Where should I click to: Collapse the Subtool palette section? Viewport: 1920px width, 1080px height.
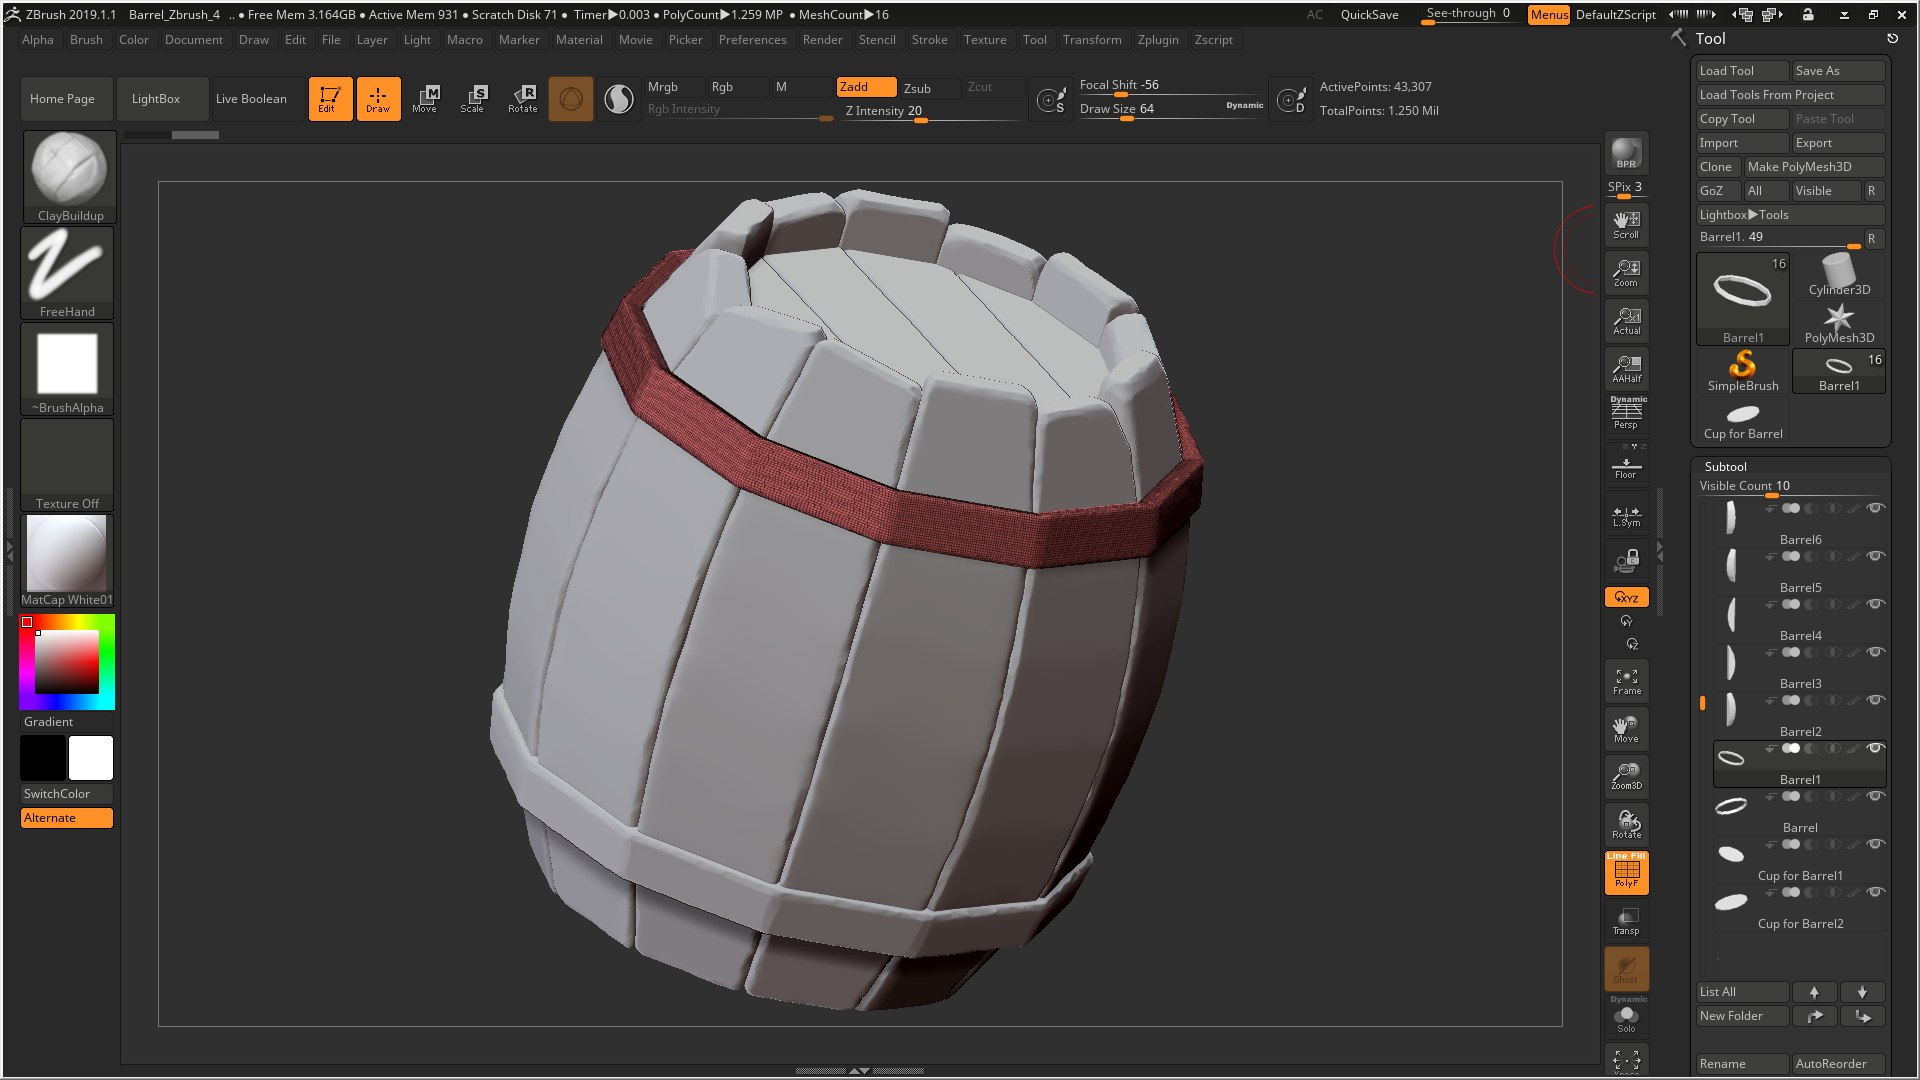click(x=1725, y=467)
